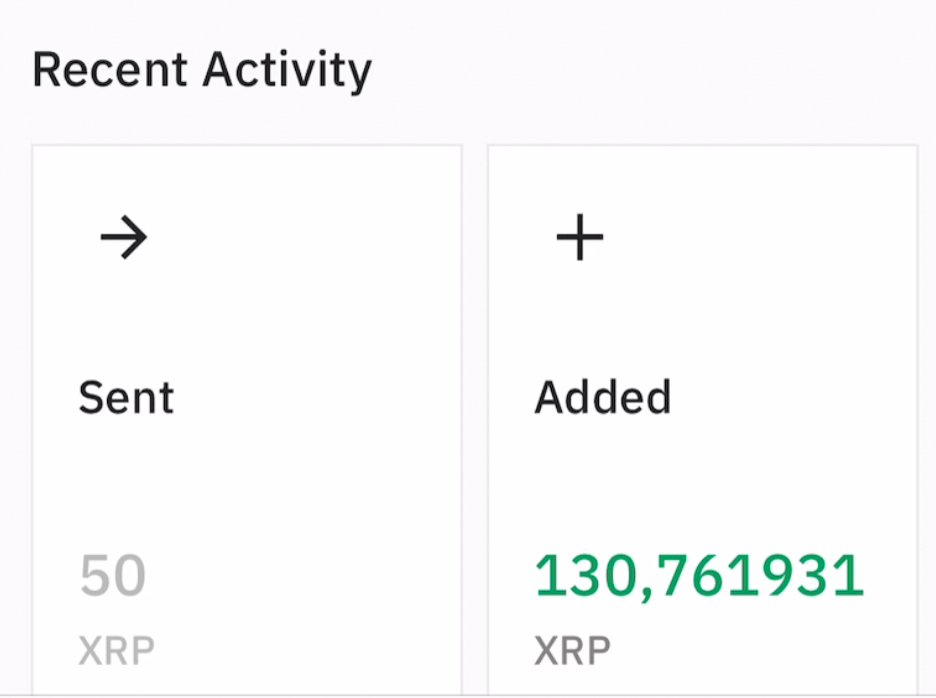Click the gap between the two activity cards
Viewport: 936px width, 698px height.
coord(475,420)
